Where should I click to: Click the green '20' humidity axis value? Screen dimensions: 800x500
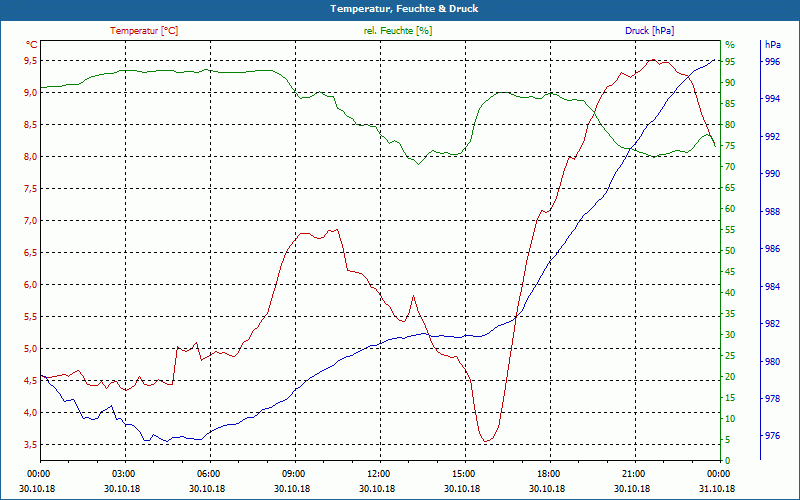730,377
